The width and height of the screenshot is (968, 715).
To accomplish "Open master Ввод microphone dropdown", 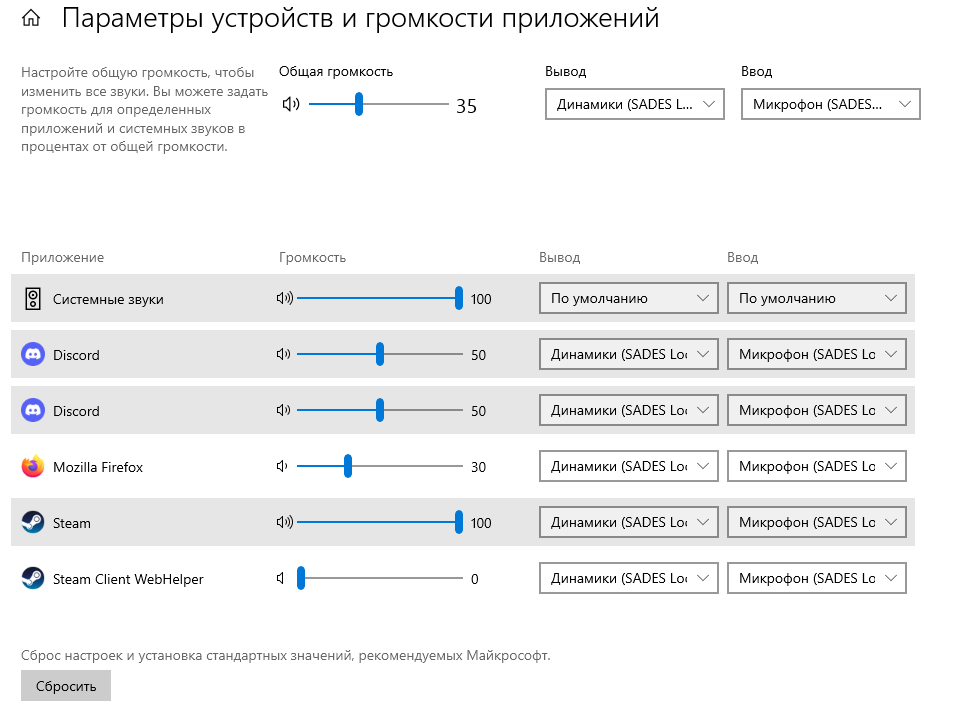I will tap(830, 104).
